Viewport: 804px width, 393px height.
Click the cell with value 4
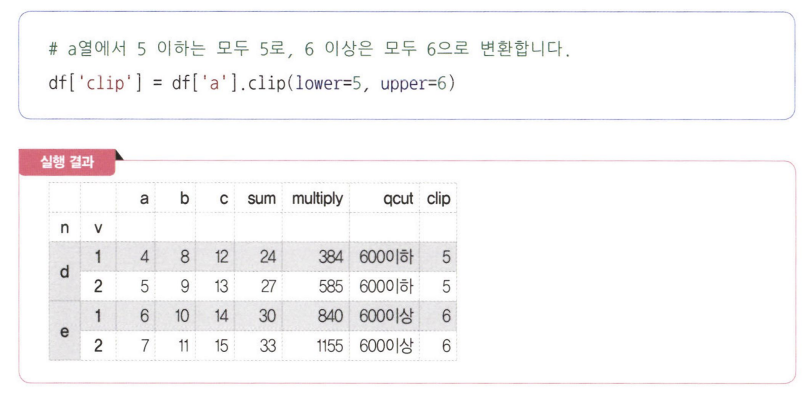point(136,257)
